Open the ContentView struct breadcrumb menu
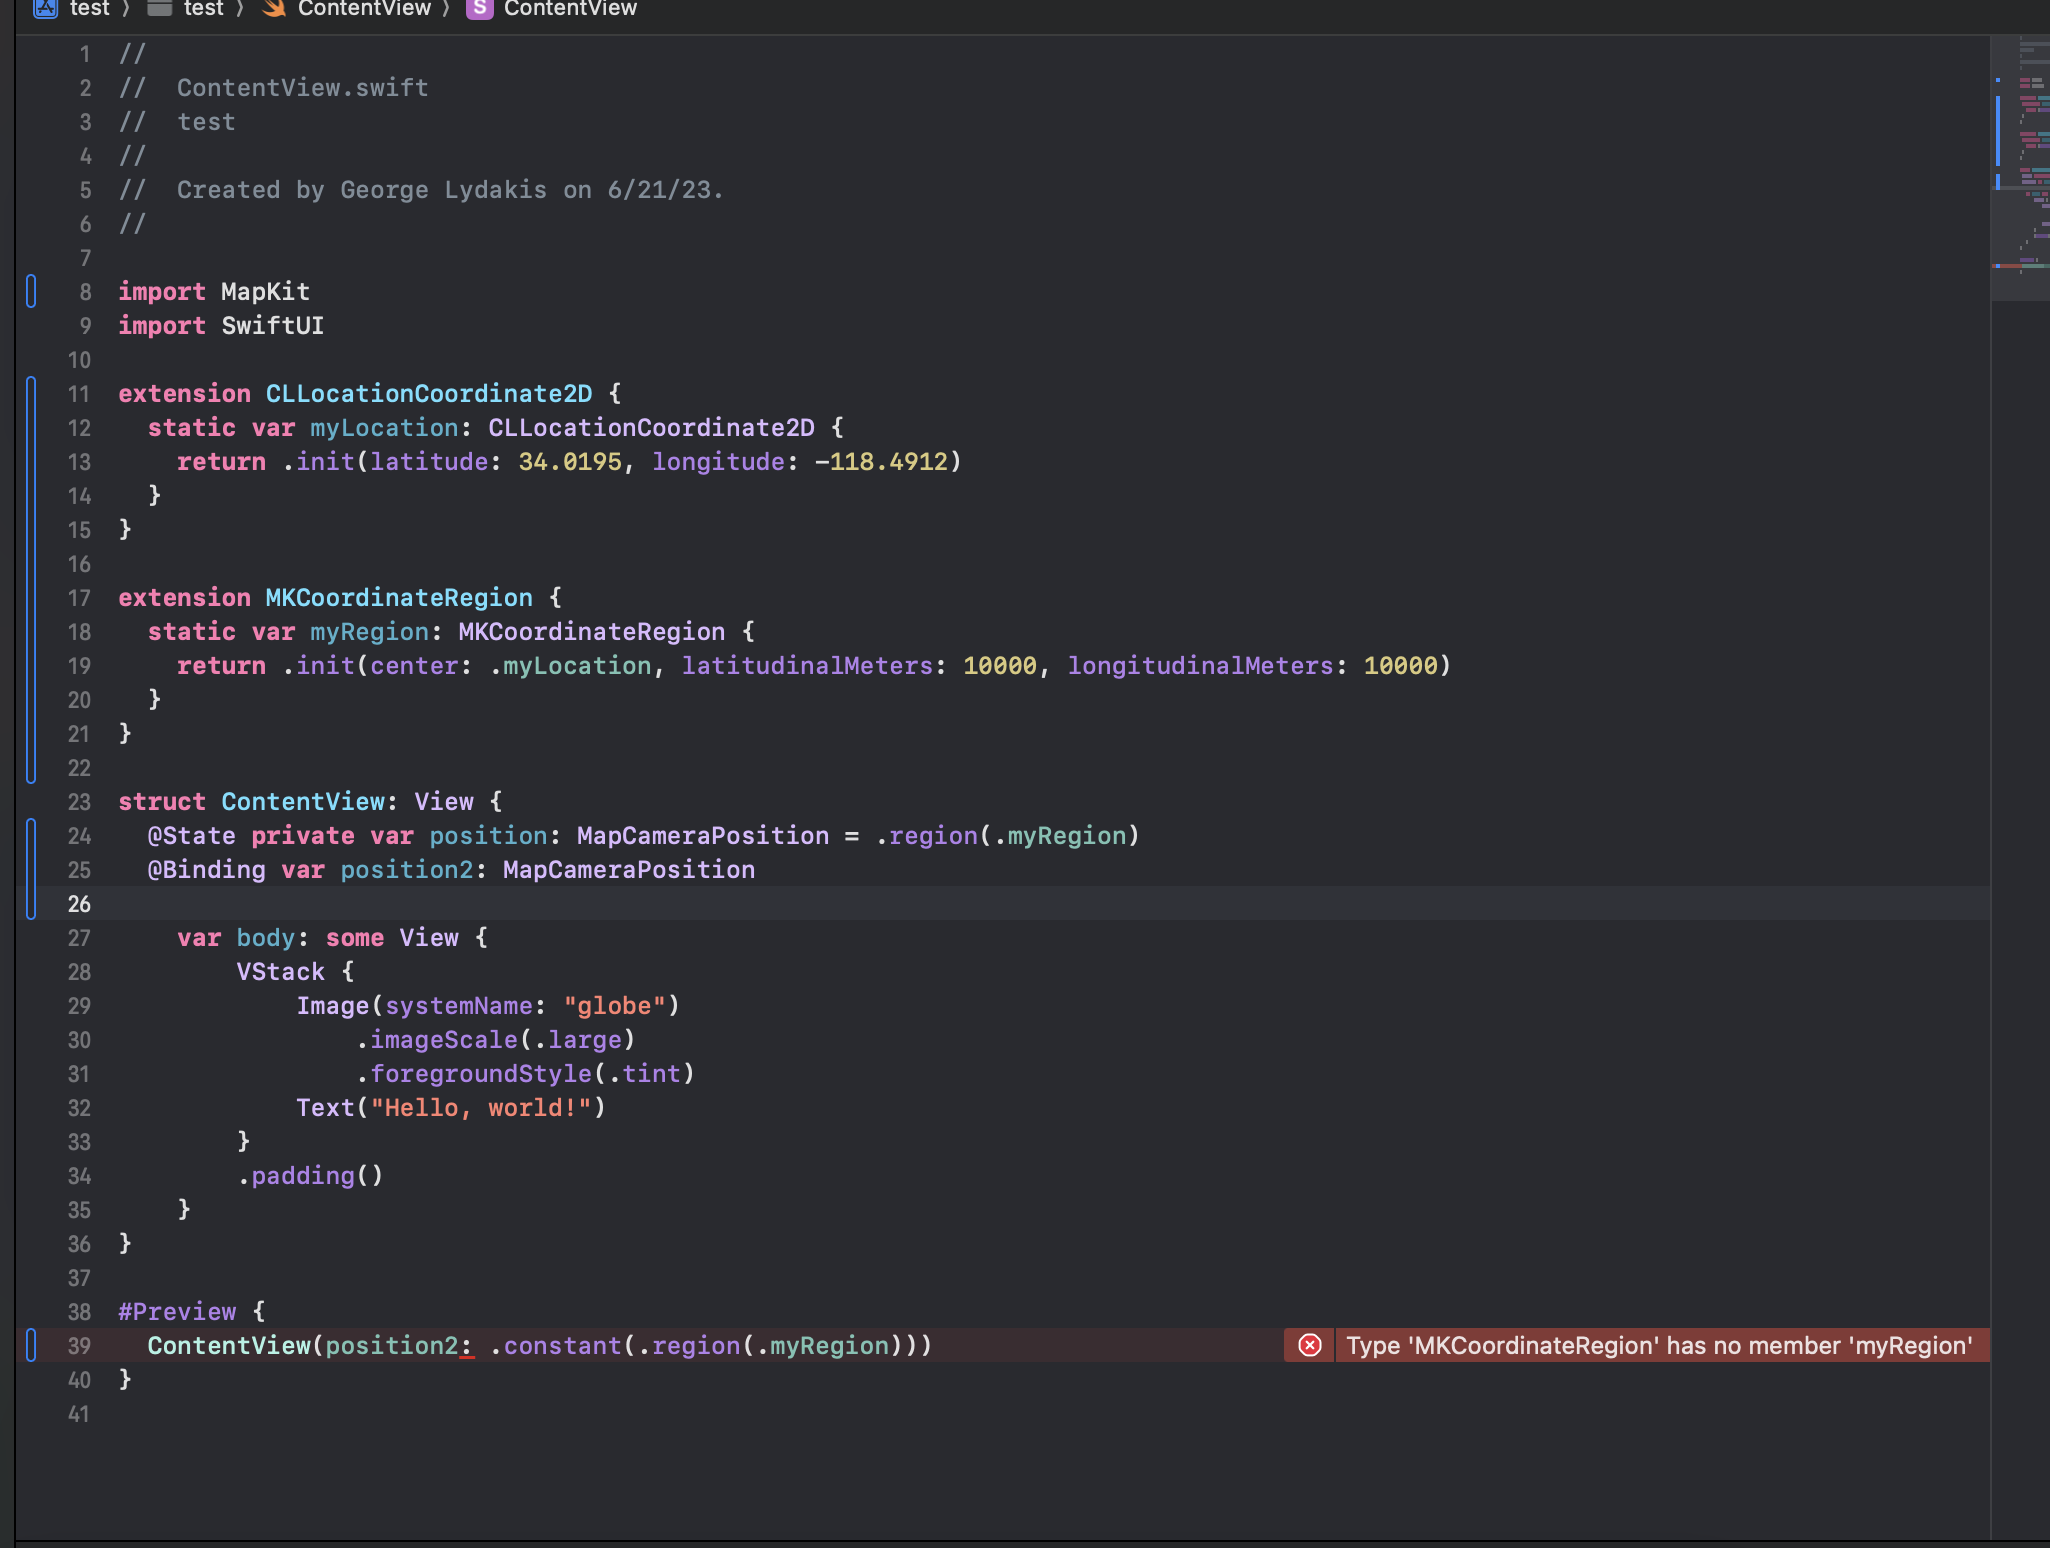 tap(570, 8)
